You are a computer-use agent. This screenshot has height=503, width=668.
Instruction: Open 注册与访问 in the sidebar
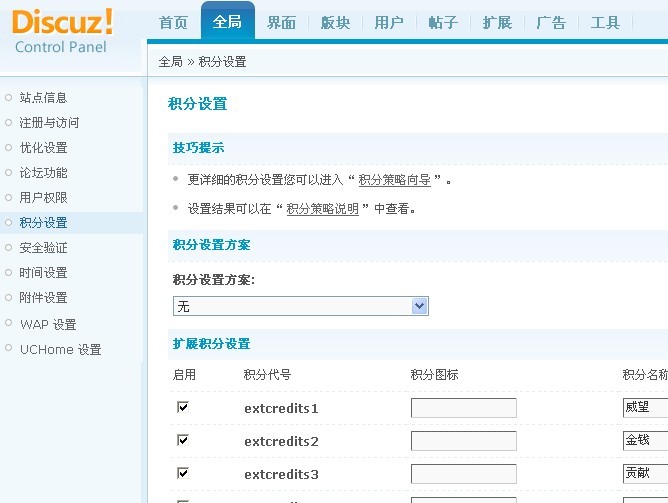click(49, 123)
